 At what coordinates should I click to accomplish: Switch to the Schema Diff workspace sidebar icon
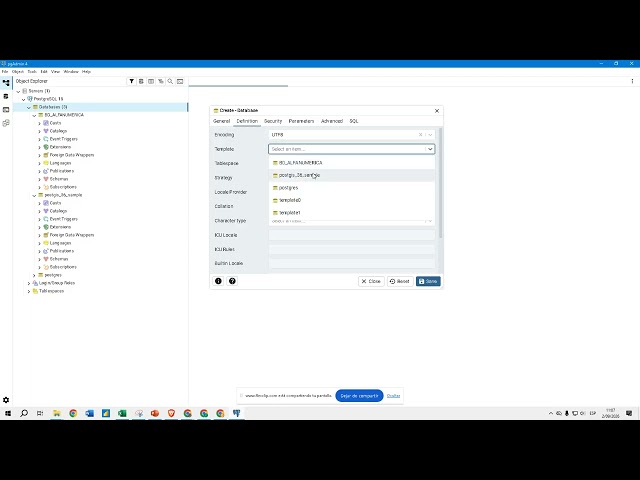[x=6, y=123]
